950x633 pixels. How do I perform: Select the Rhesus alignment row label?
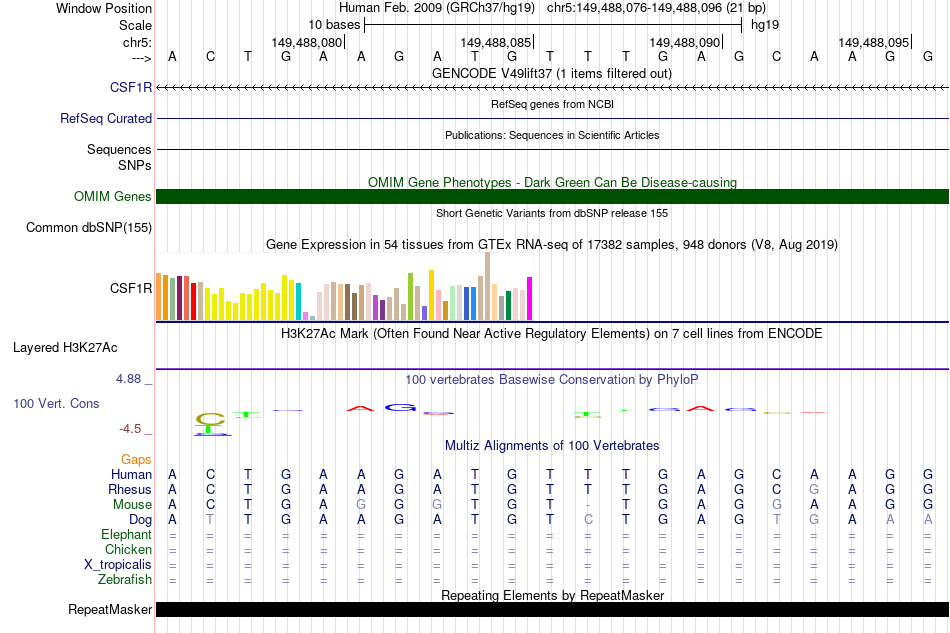[x=130, y=489]
